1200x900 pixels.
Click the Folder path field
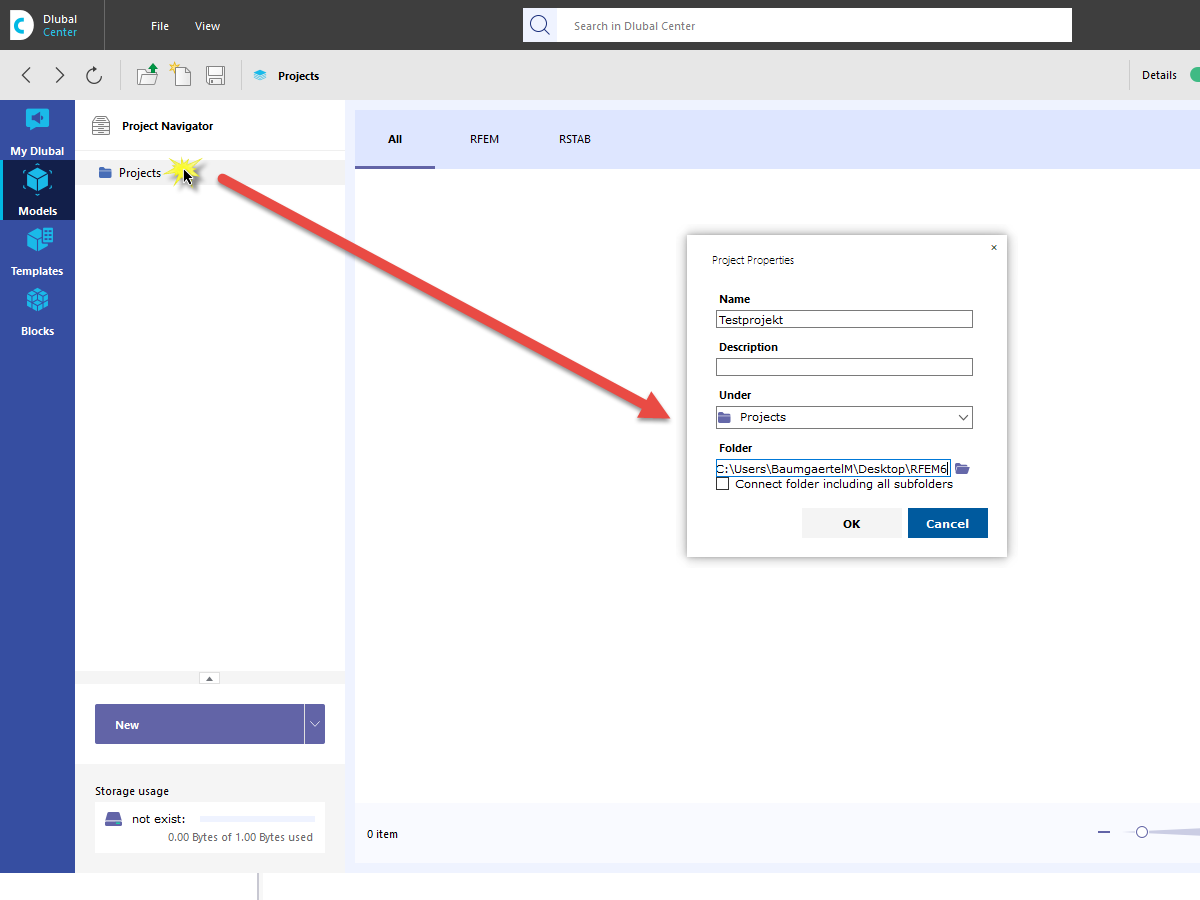point(832,468)
